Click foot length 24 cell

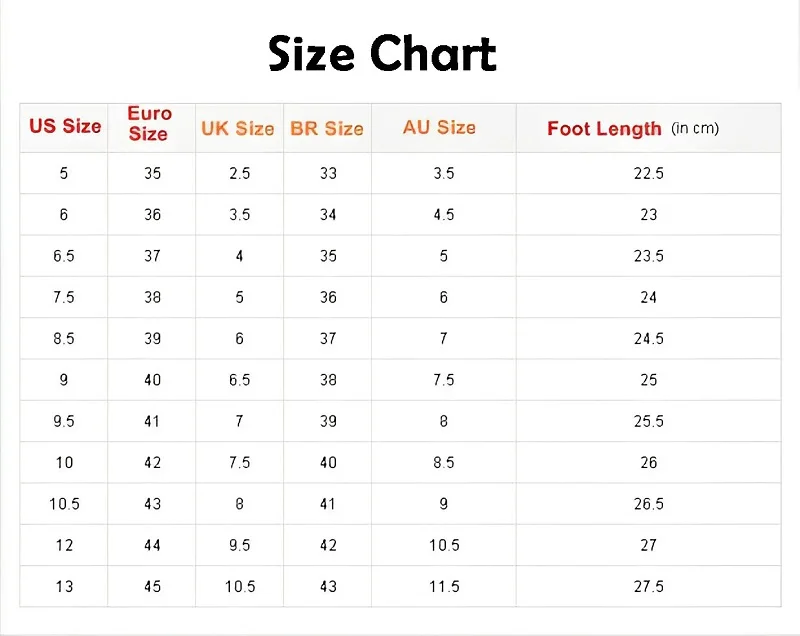648,297
